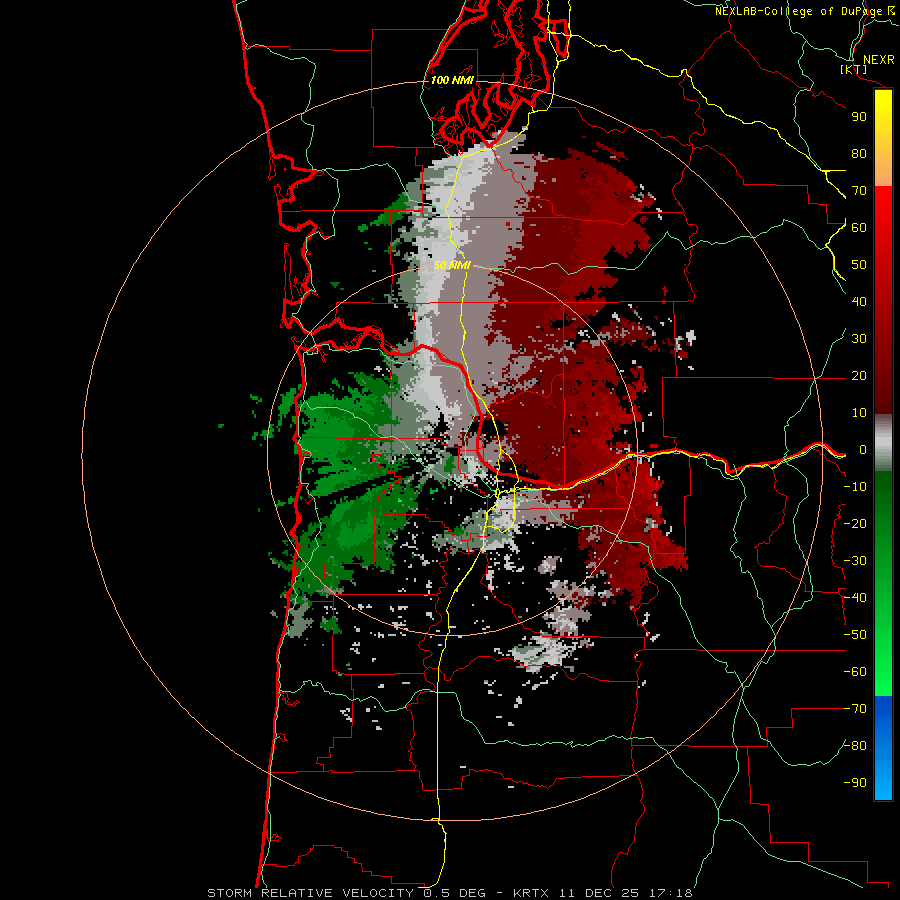900x900 pixels.
Task: Click the 90 value on the velocity scale
Action: (x=859, y=117)
